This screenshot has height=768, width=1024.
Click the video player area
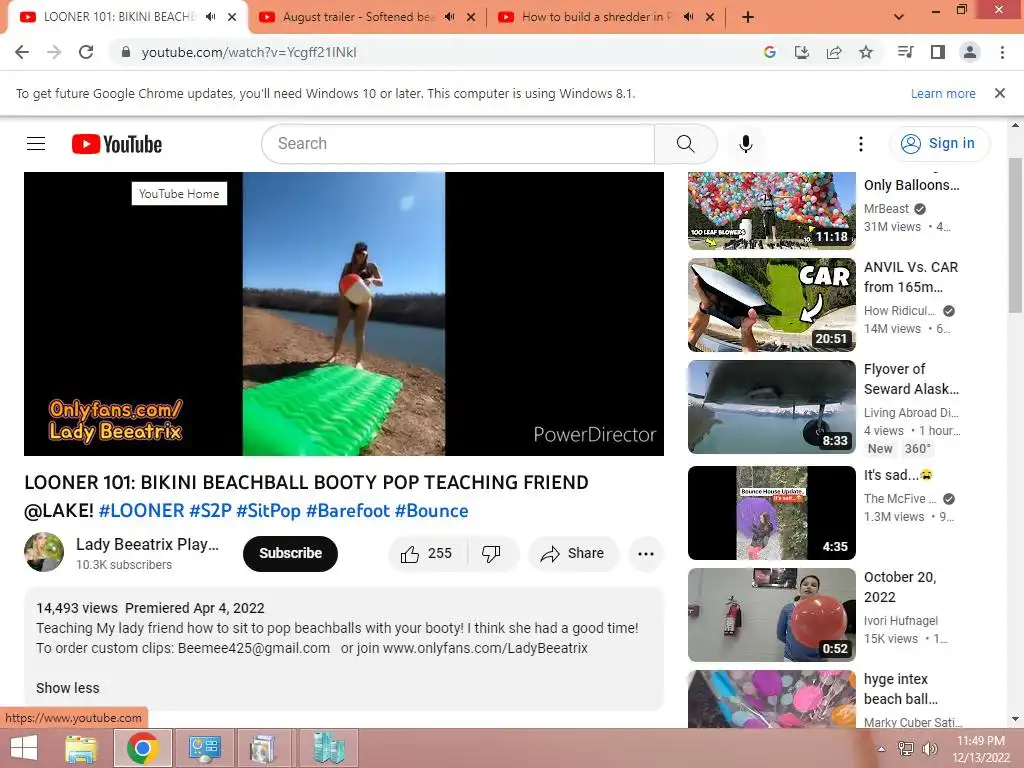pos(344,314)
